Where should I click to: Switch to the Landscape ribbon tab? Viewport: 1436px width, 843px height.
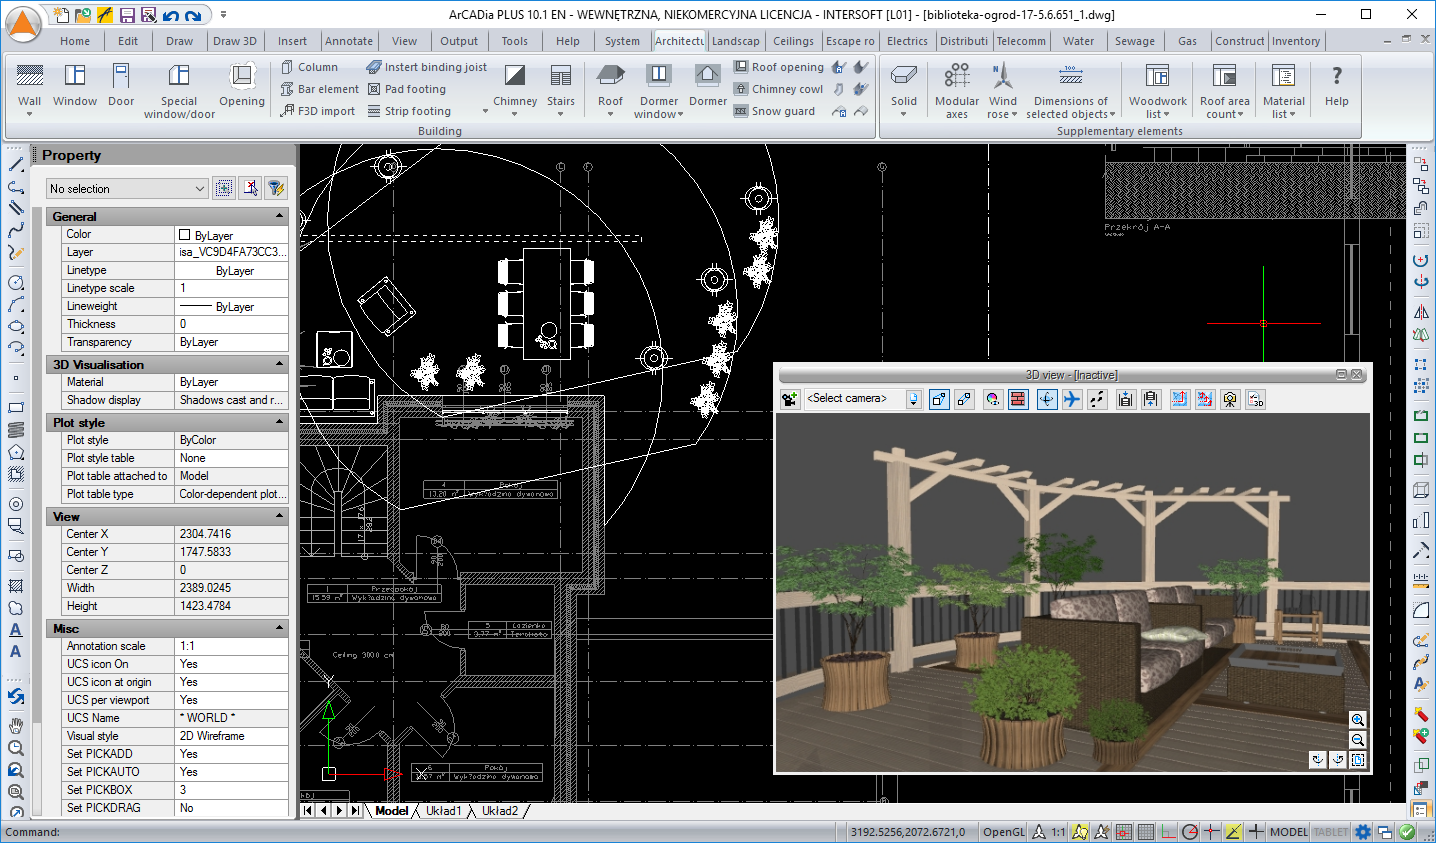tap(735, 41)
